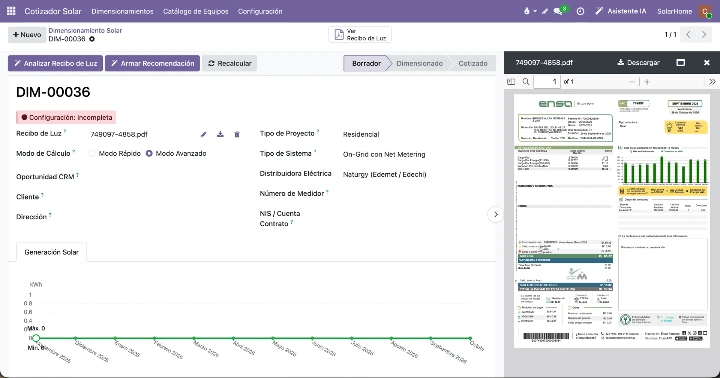Follow the Dimensionamiento Solar breadcrumb link
This screenshot has width=720, height=378.
click(x=85, y=30)
